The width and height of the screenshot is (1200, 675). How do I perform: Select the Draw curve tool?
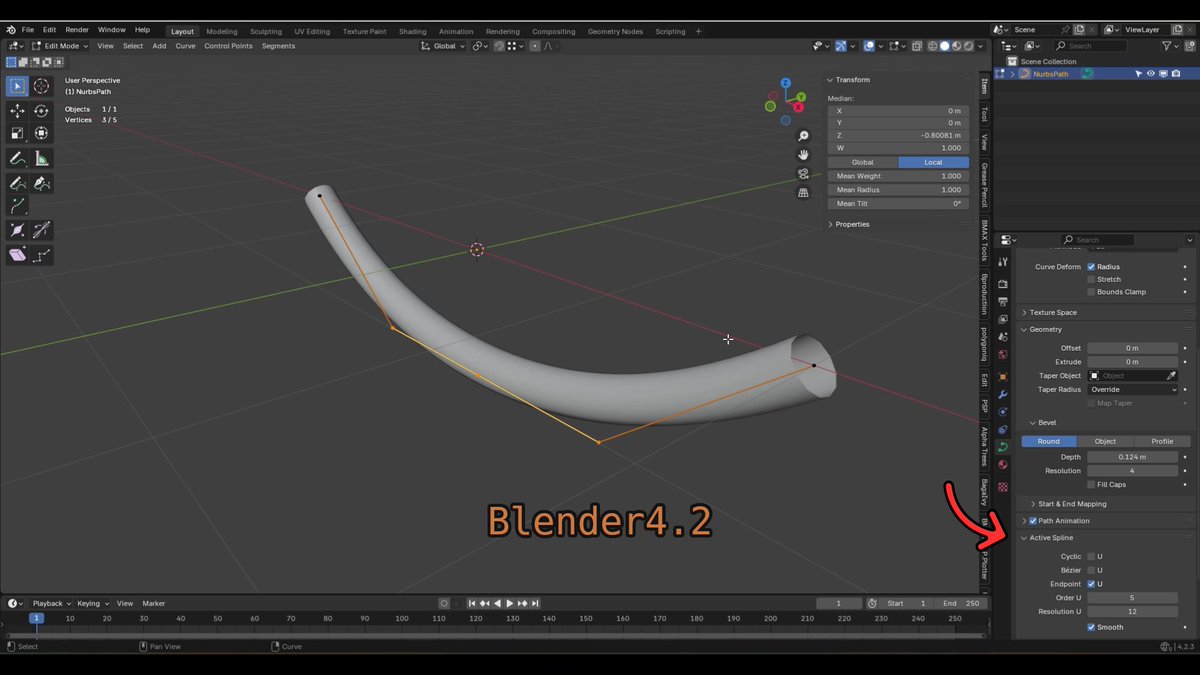[17, 183]
